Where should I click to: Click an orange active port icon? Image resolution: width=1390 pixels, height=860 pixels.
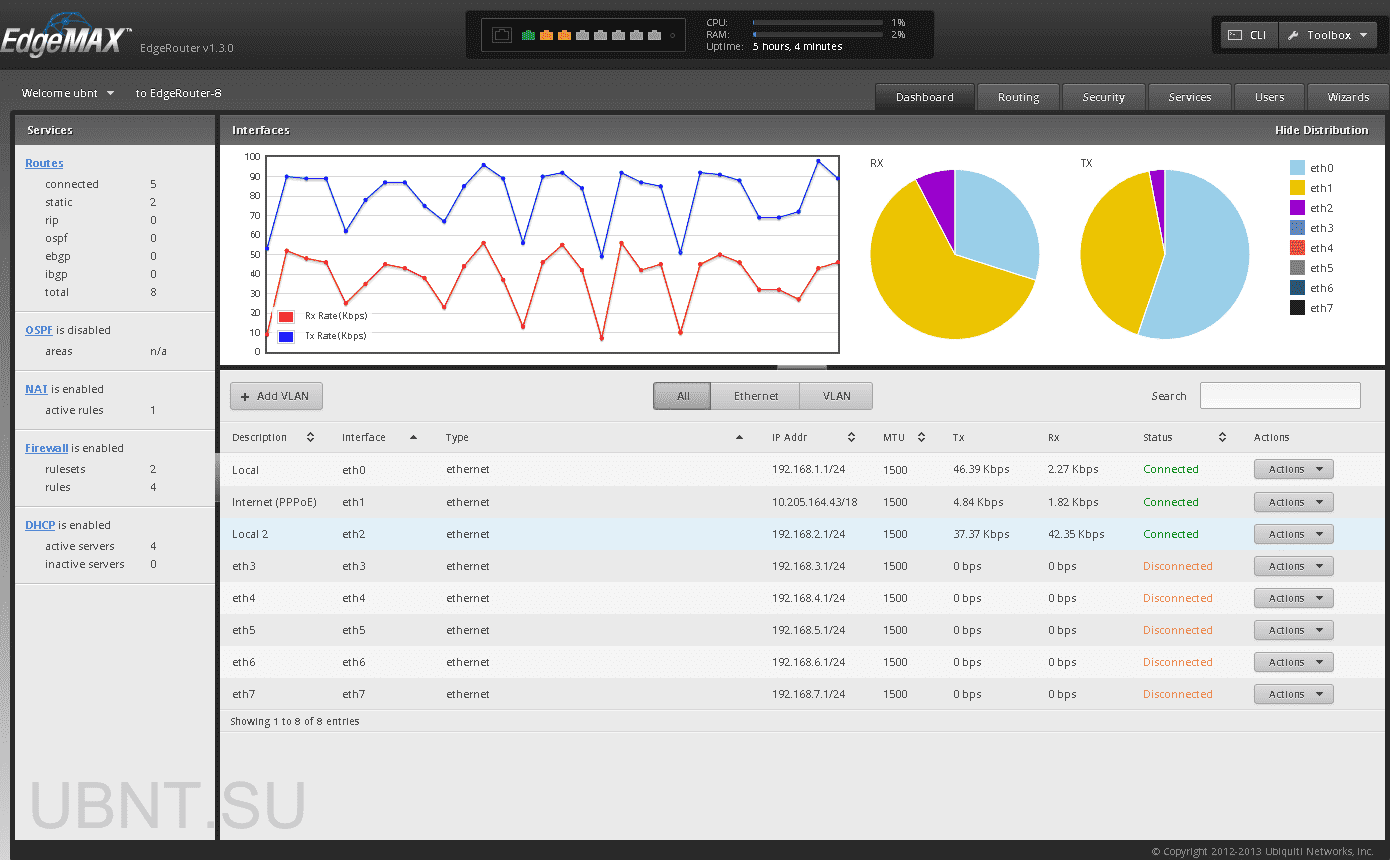[546, 34]
